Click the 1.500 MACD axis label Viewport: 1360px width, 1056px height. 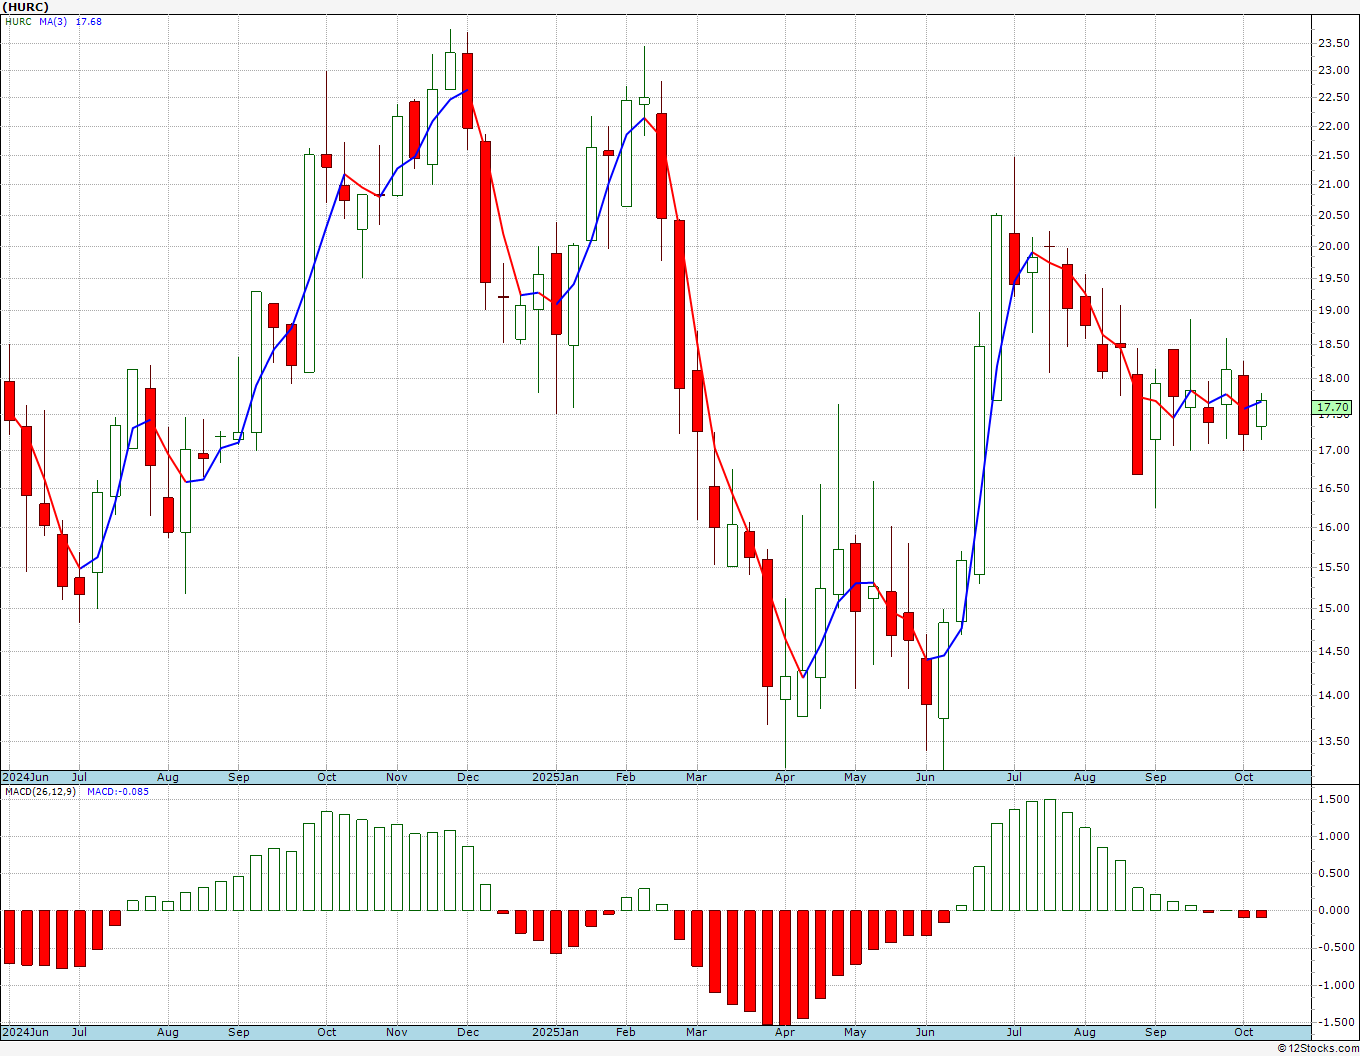point(1335,799)
